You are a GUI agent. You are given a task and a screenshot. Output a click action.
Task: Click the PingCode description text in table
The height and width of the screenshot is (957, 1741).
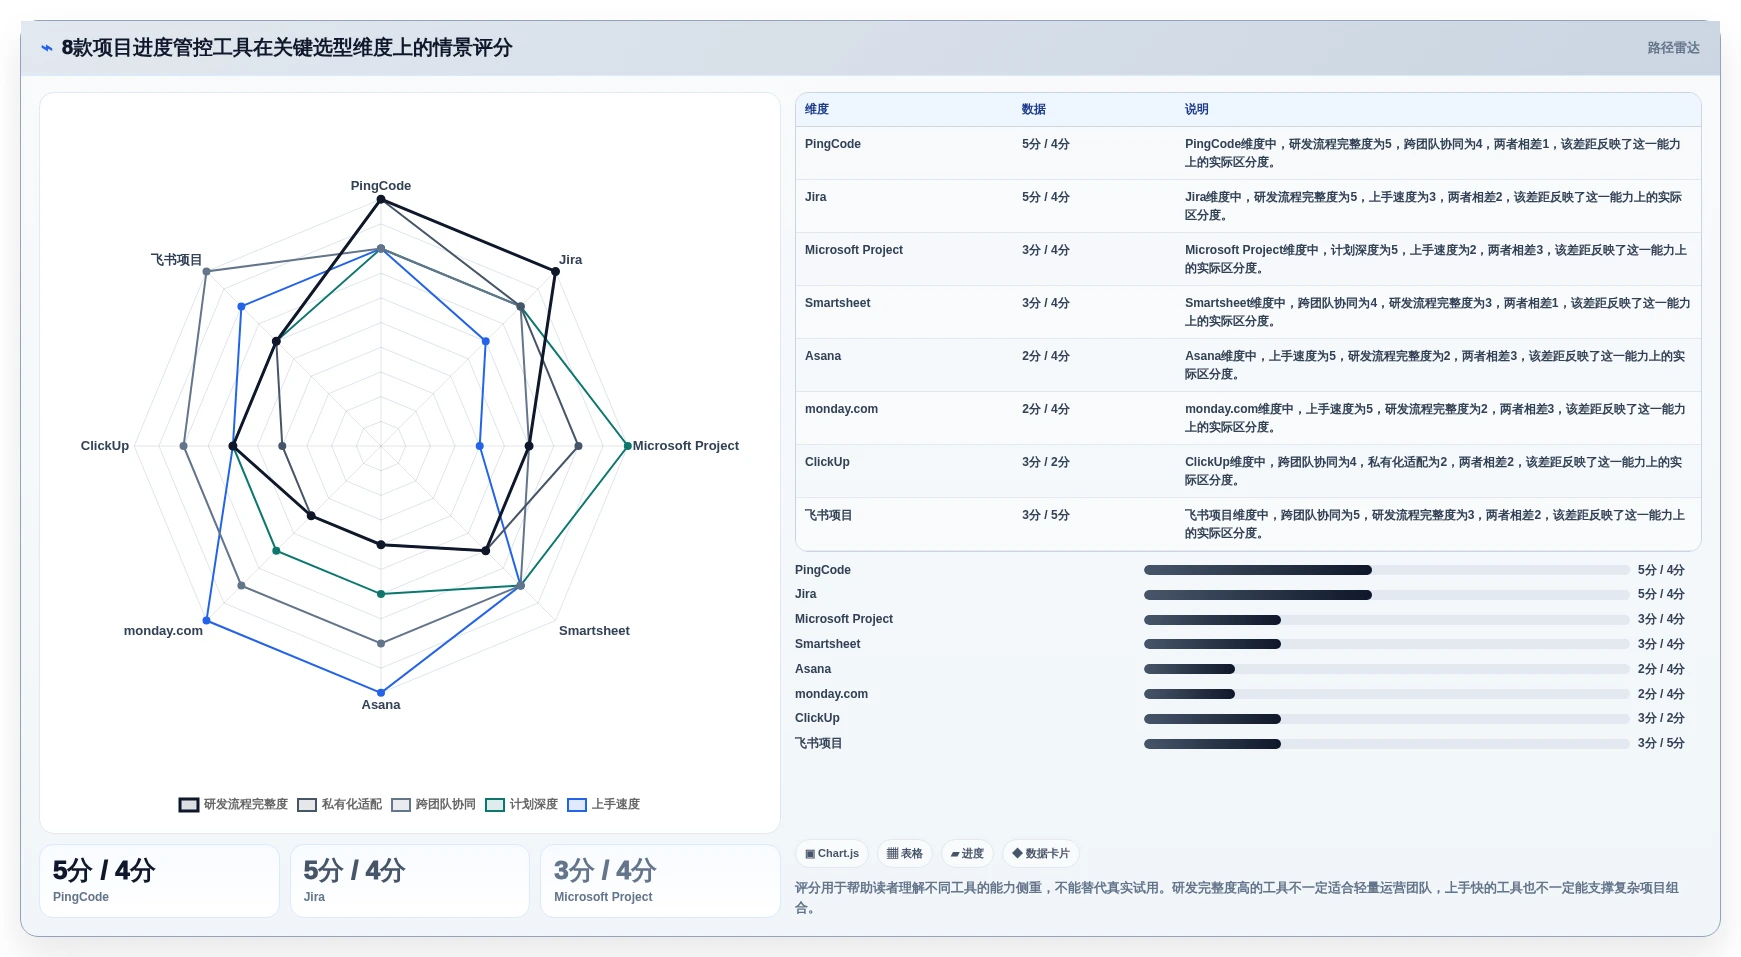pyautogui.click(x=1433, y=153)
